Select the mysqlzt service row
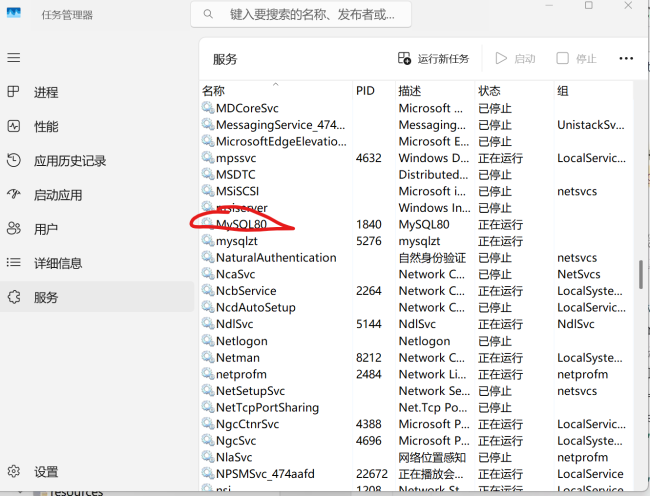The width and height of the screenshot is (650, 496). click(x=416, y=241)
